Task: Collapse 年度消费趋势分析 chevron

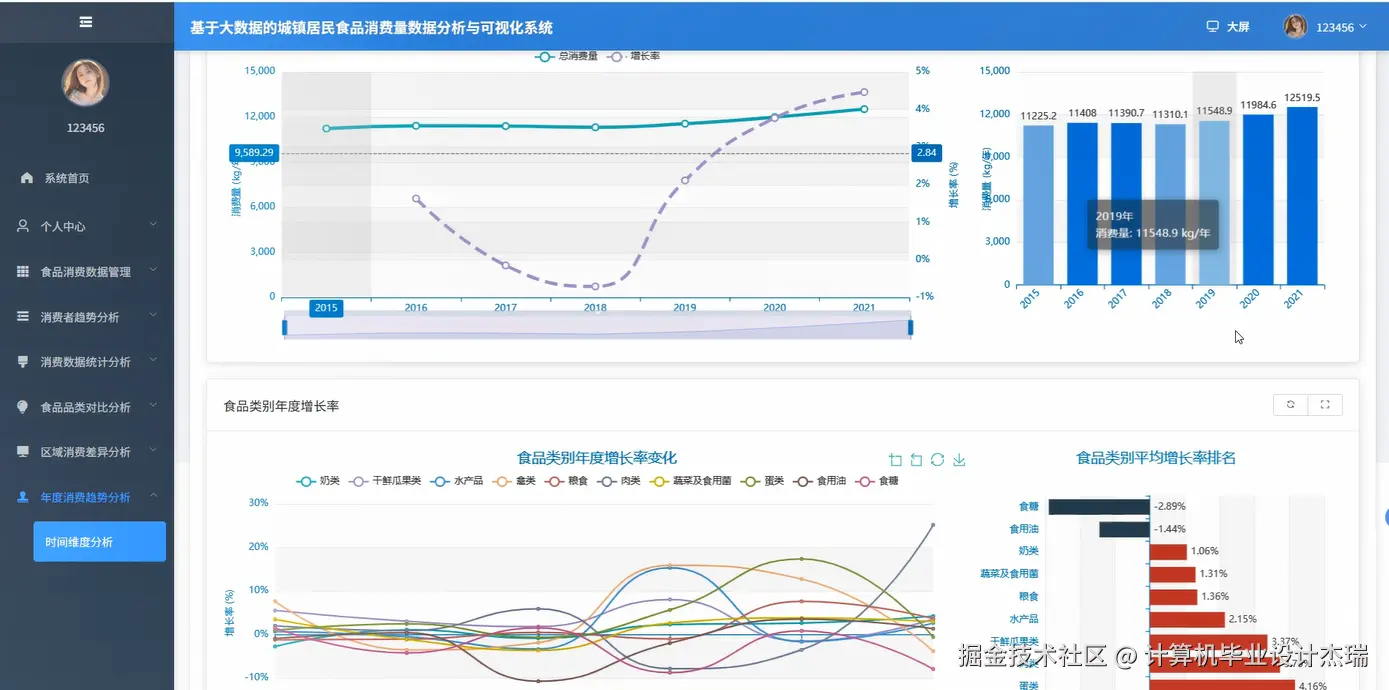Action: point(154,496)
